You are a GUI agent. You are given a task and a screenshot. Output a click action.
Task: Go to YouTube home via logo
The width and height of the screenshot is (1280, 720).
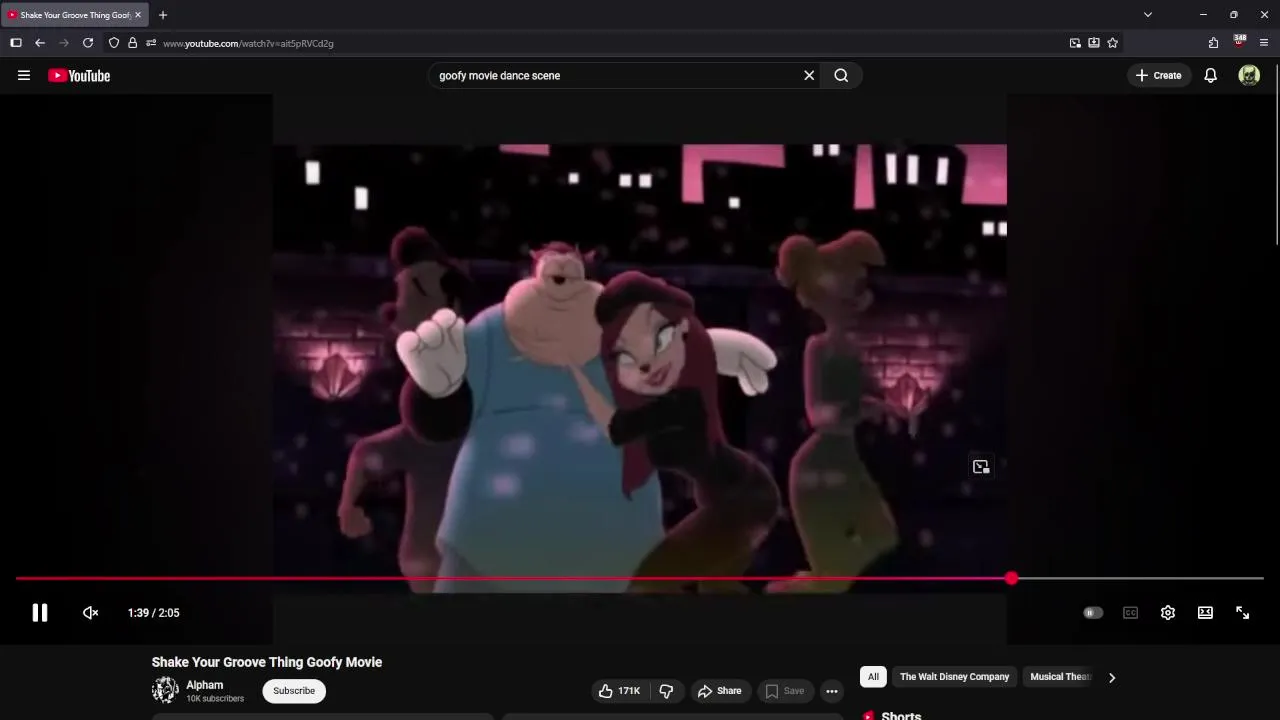pyautogui.click(x=79, y=75)
